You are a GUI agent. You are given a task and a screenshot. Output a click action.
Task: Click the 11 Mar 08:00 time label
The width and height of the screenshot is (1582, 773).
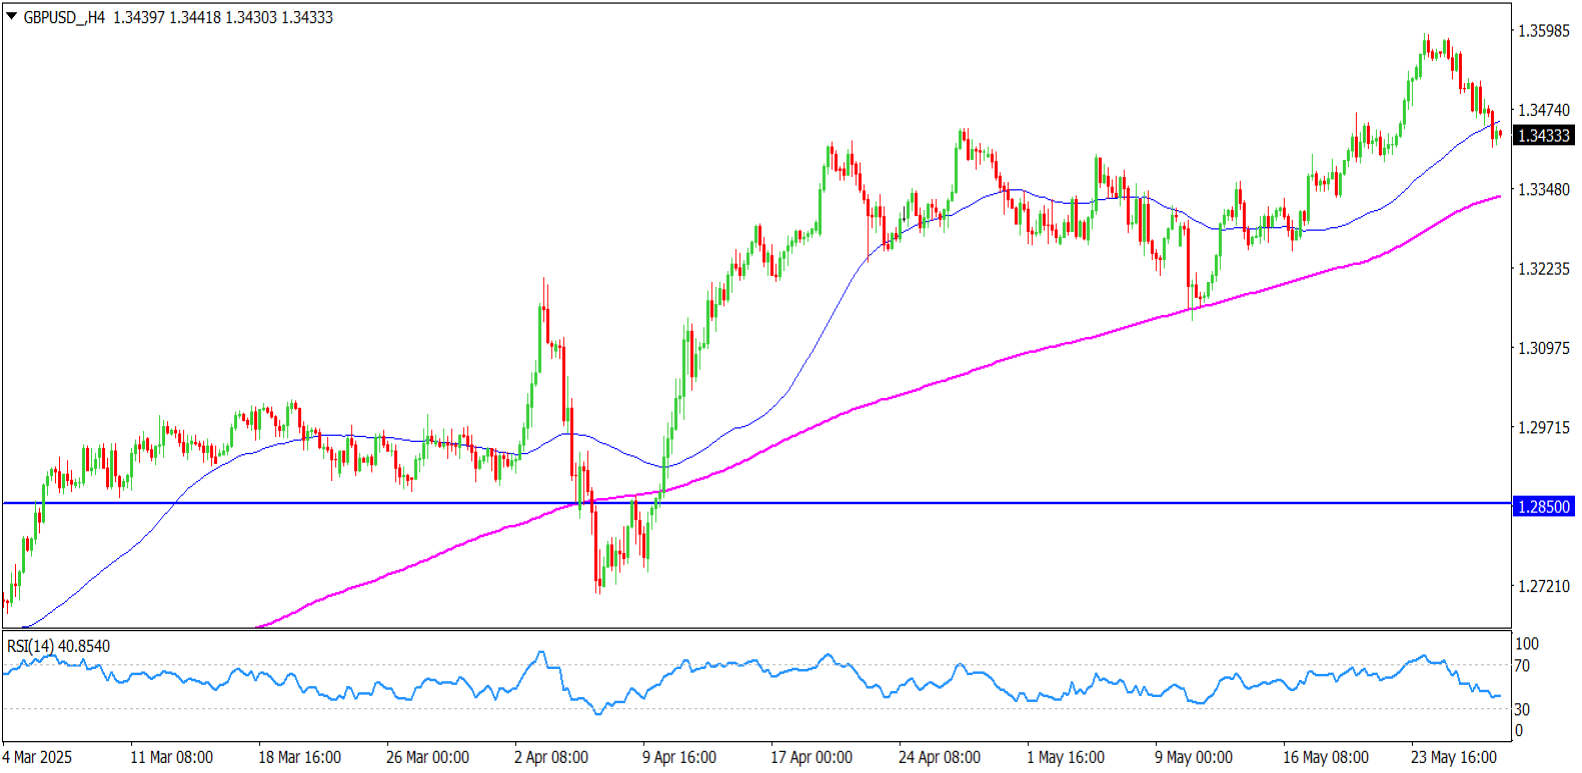pyautogui.click(x=171, y=757)
